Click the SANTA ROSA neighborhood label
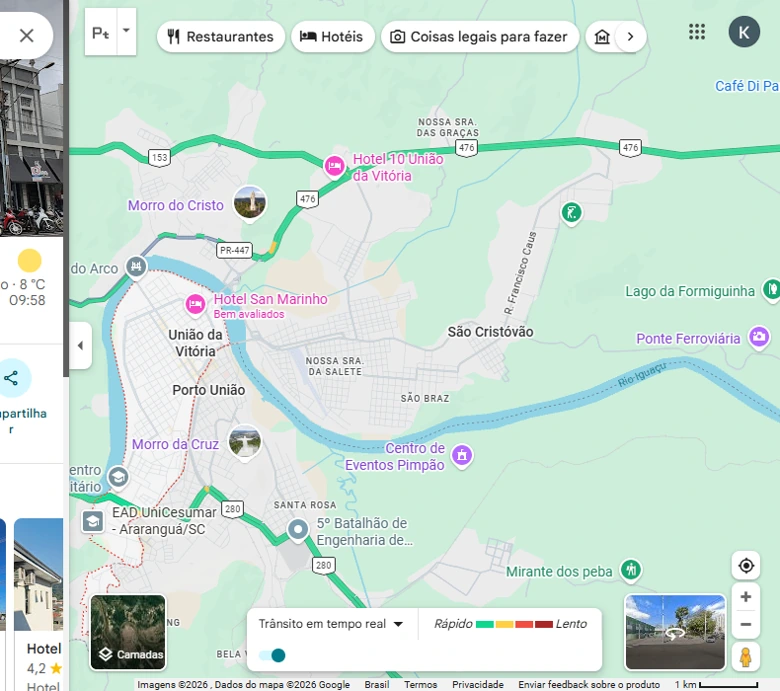The width and height of the screenshot is (780, 691). pyautogui.click(x=305, y=505)
